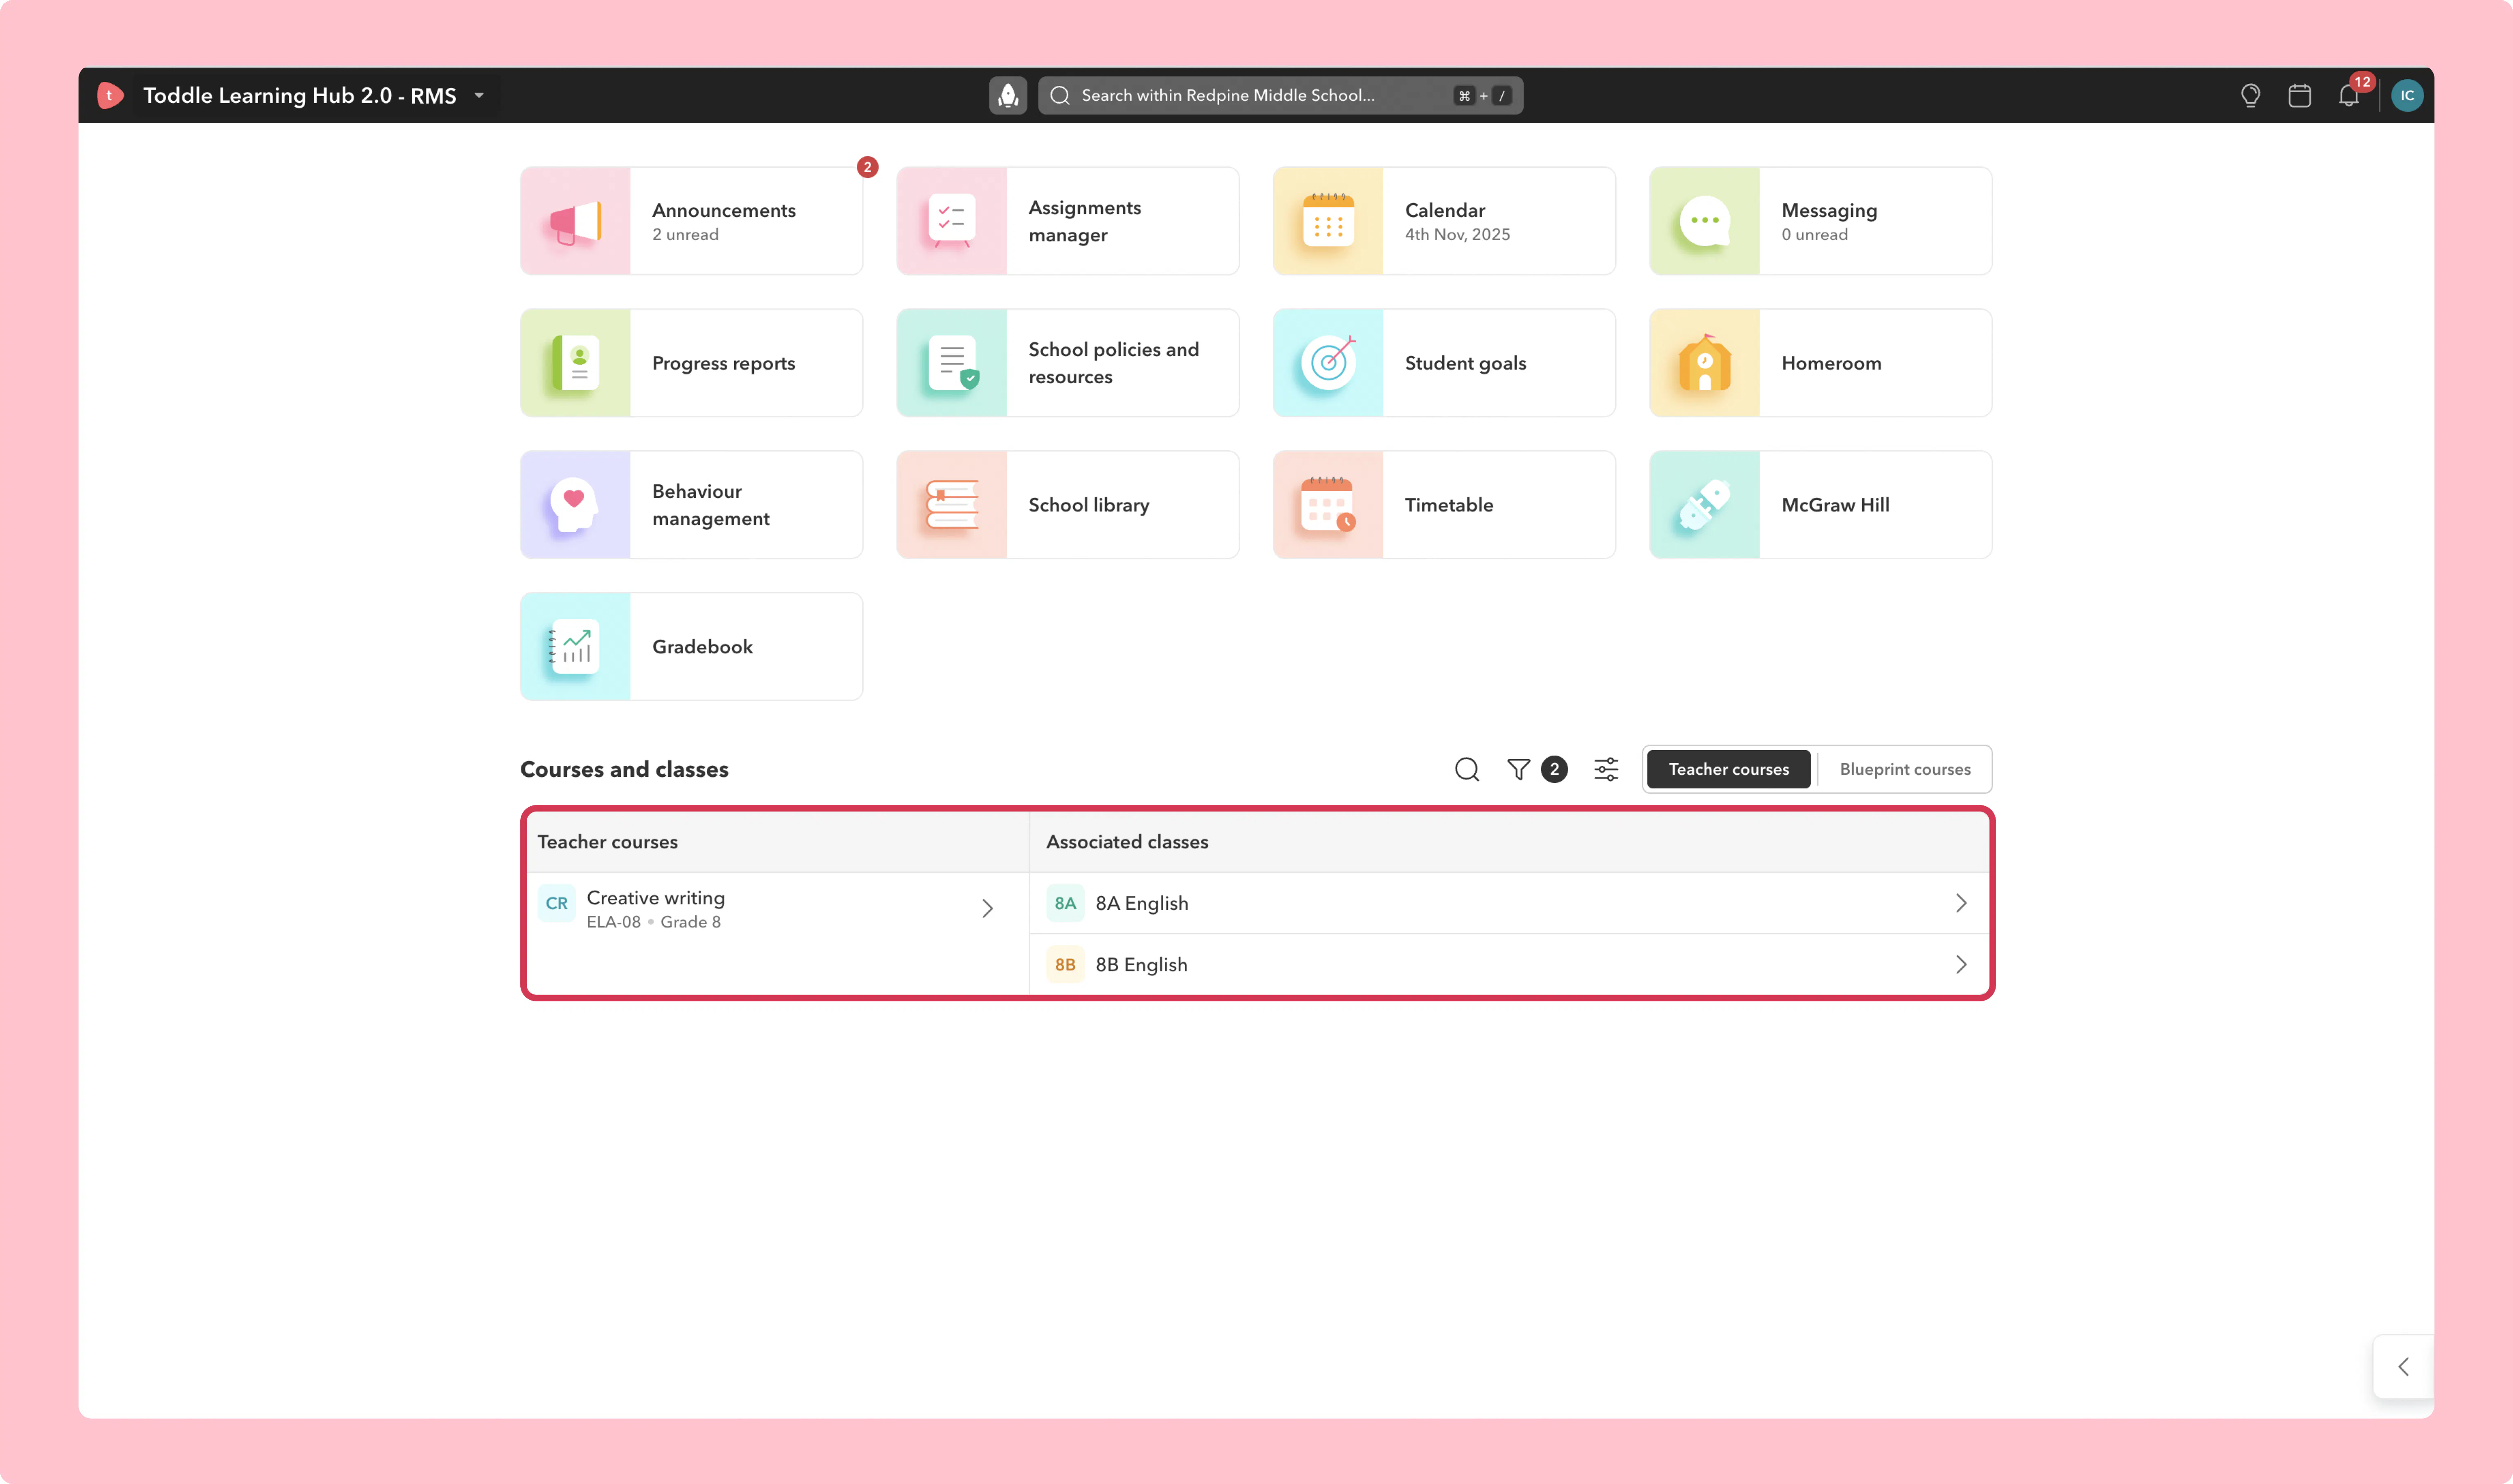Image resolution: width=2513 pixels, height=1484 pixels.
Task: Open Timetable card label
Action: [1449, 505]
